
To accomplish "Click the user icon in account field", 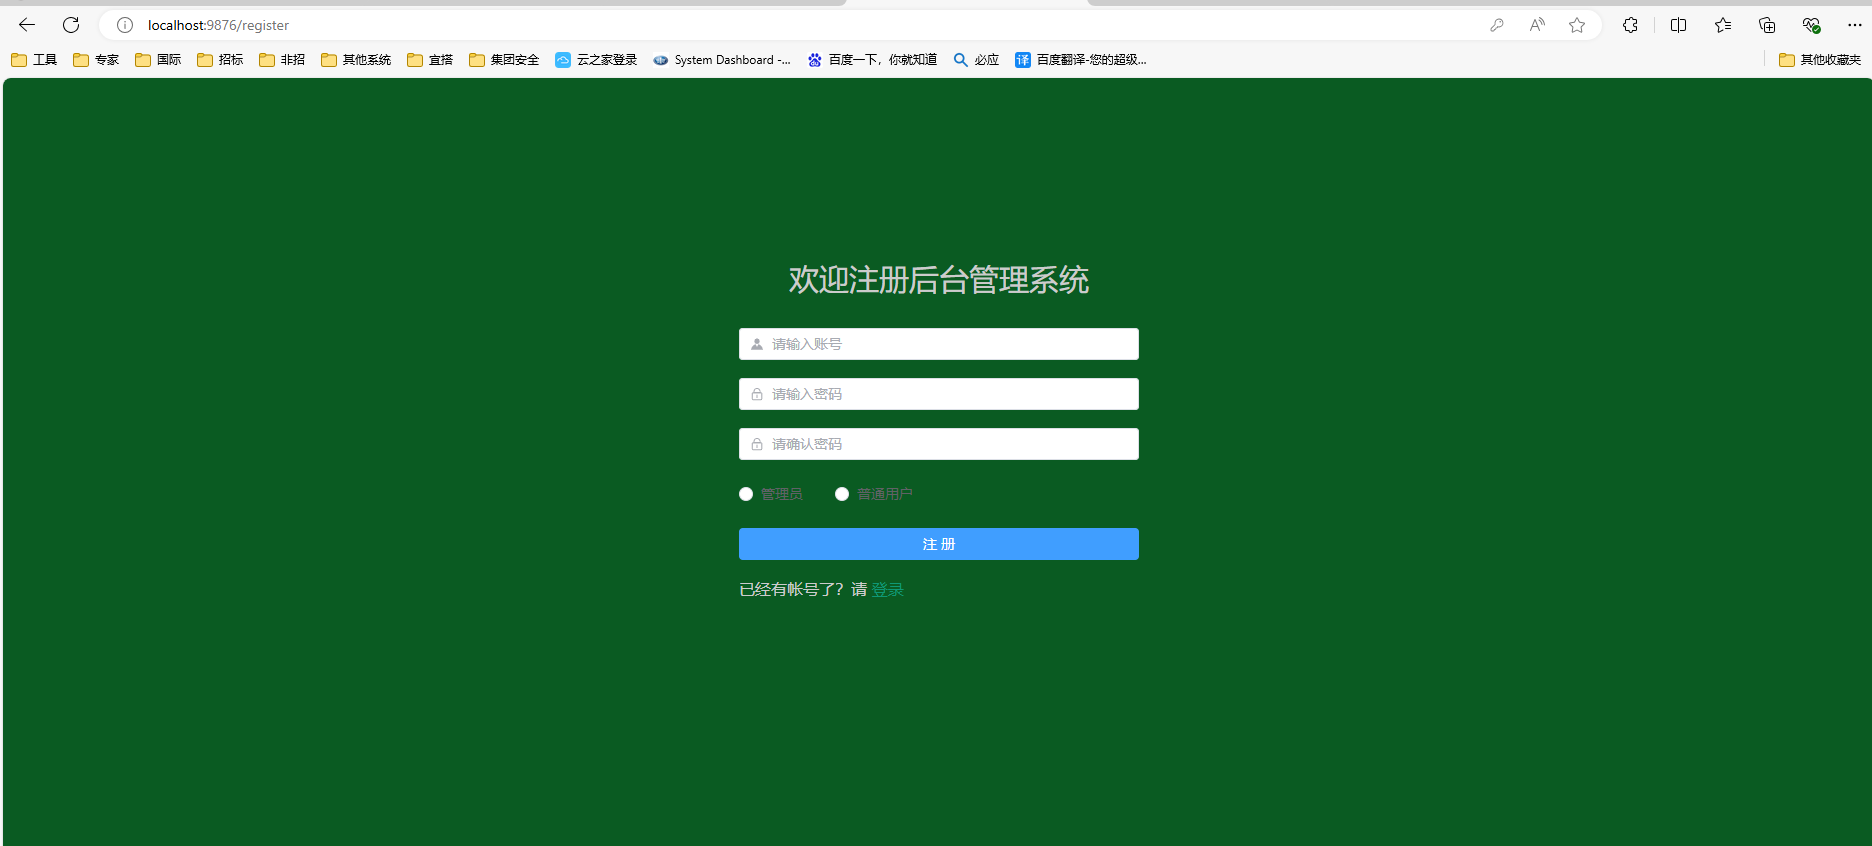I will click(757, 344).
